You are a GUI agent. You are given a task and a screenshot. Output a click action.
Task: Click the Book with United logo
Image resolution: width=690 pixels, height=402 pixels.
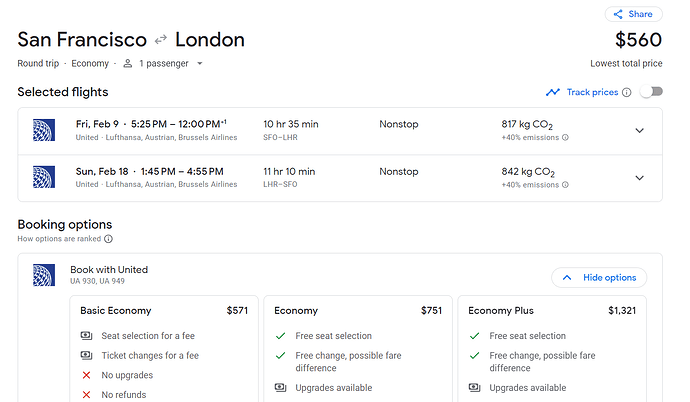[44, 275]
